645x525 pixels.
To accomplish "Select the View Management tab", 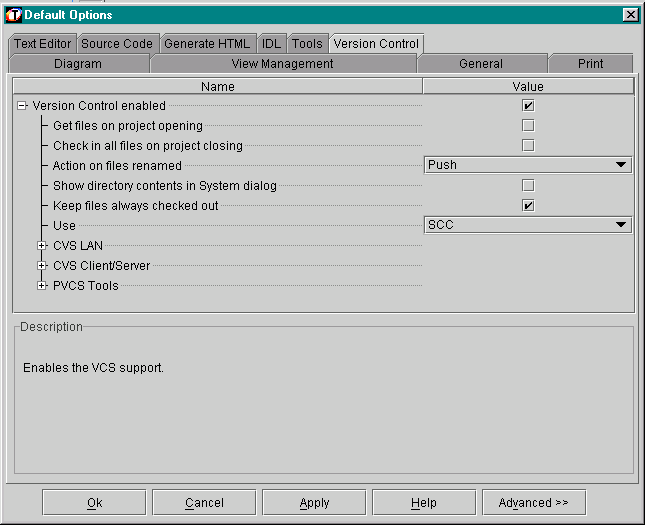I will [282, 63].
